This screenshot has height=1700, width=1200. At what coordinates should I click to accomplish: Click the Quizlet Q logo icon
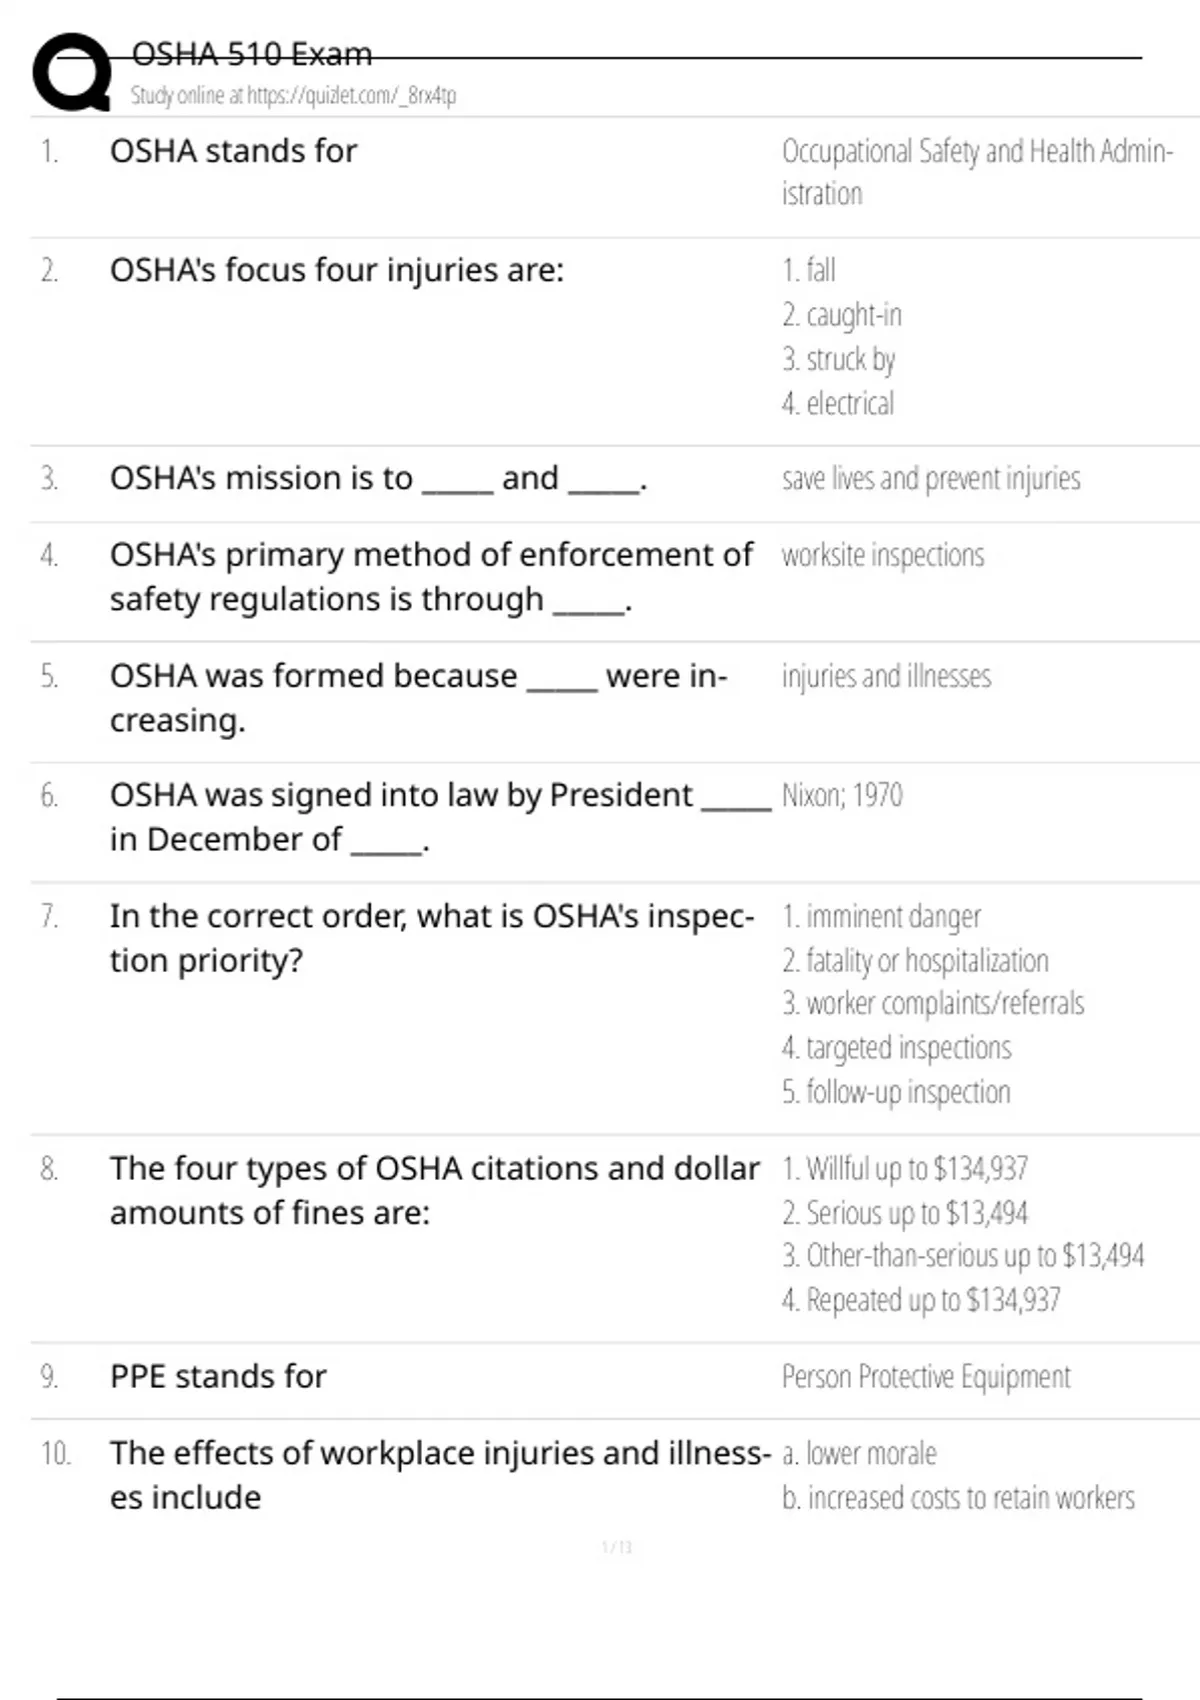coord(72,72)
